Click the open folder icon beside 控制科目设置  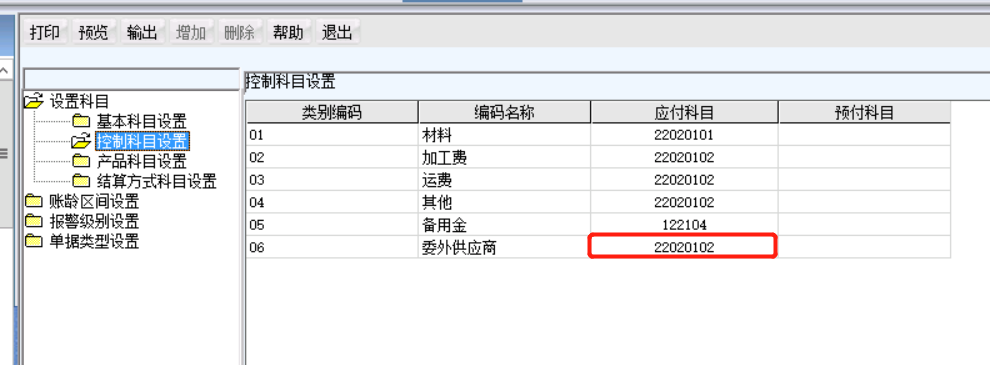click(81, 141)
